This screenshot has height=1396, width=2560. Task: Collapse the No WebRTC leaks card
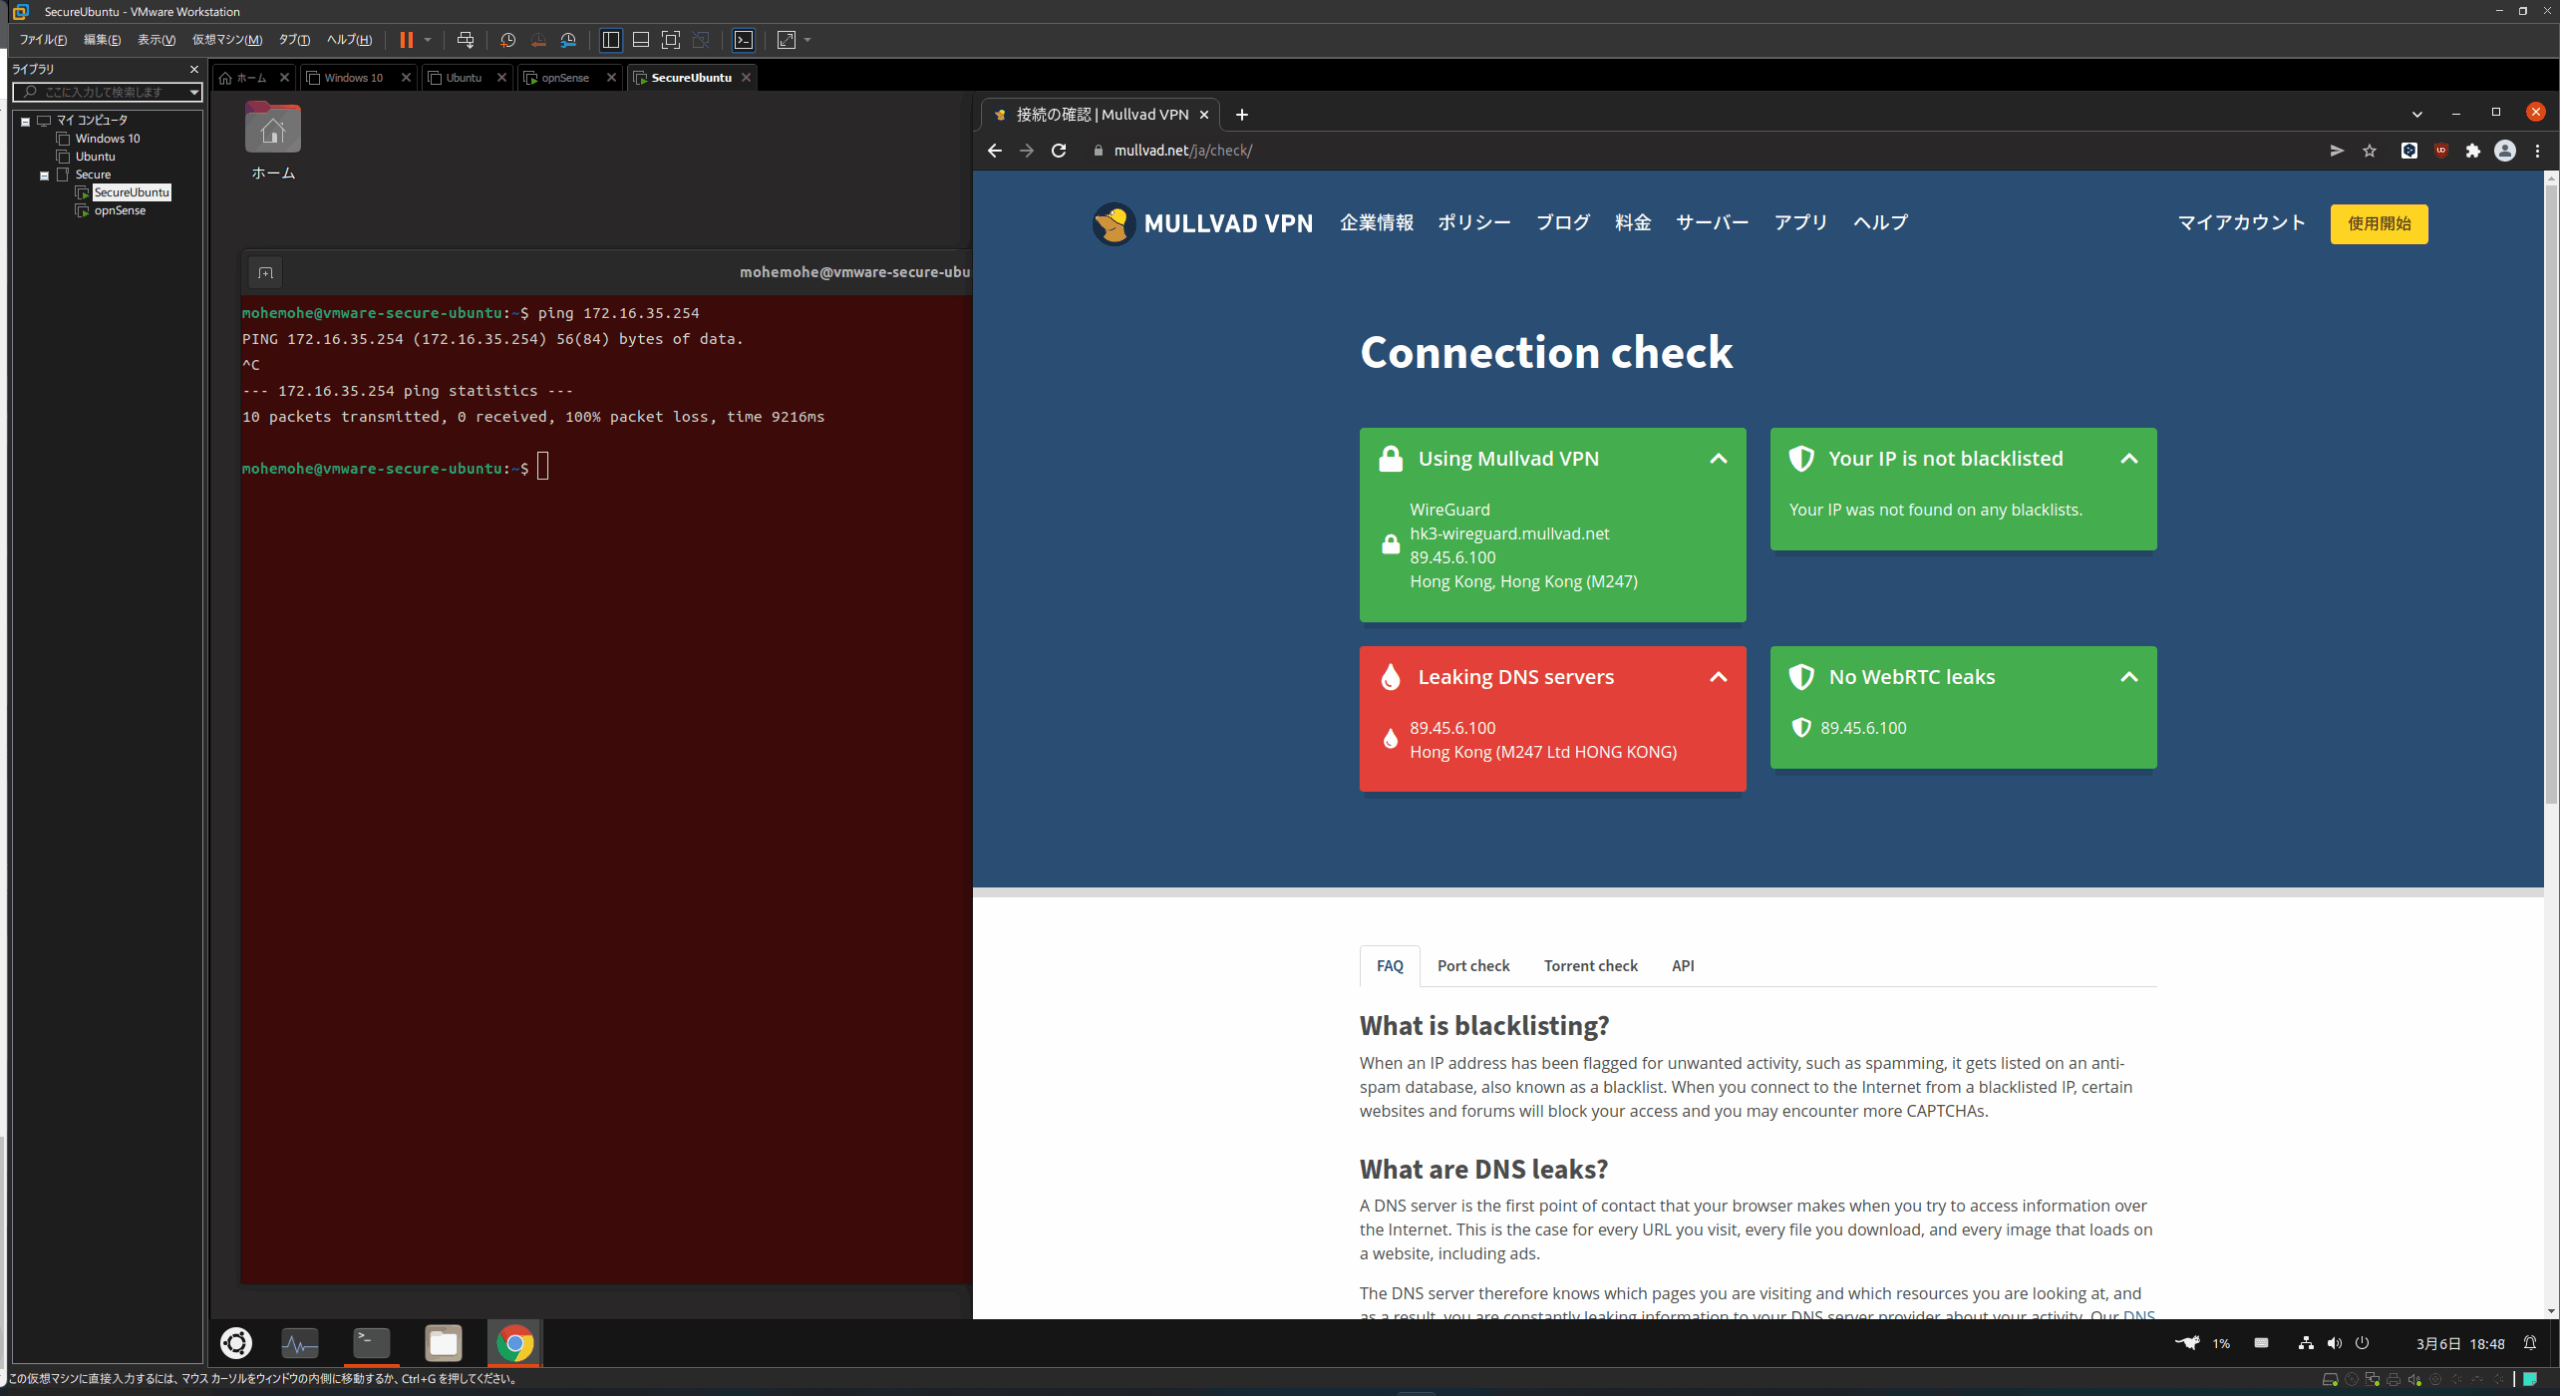click(2129, 677)
